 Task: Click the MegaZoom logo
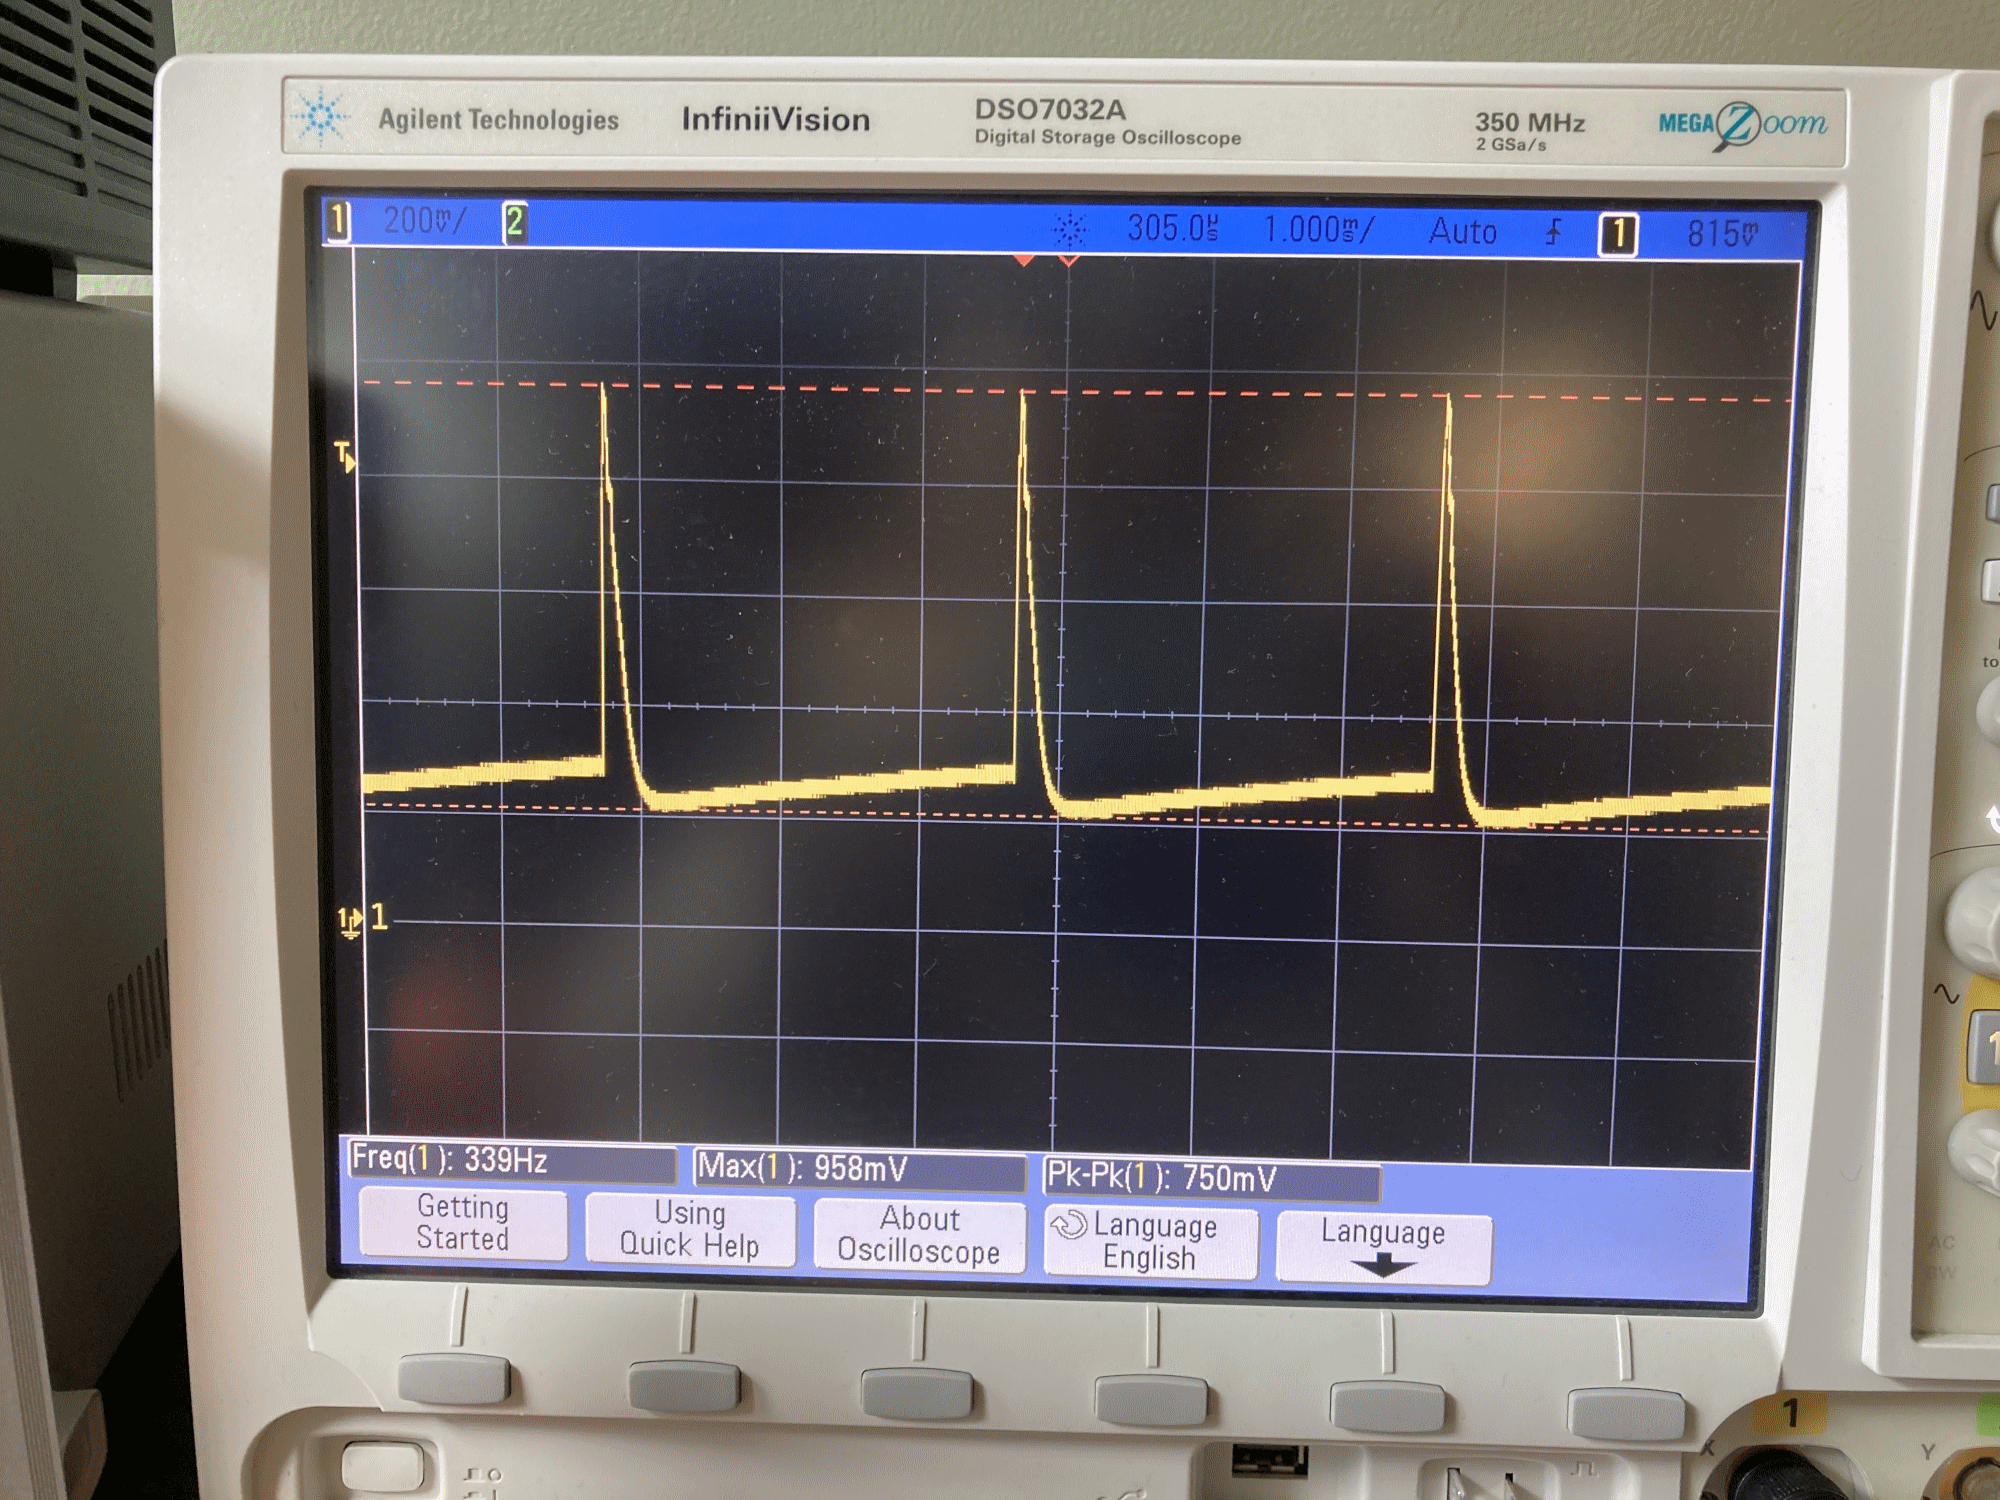tap(1743, 125)
